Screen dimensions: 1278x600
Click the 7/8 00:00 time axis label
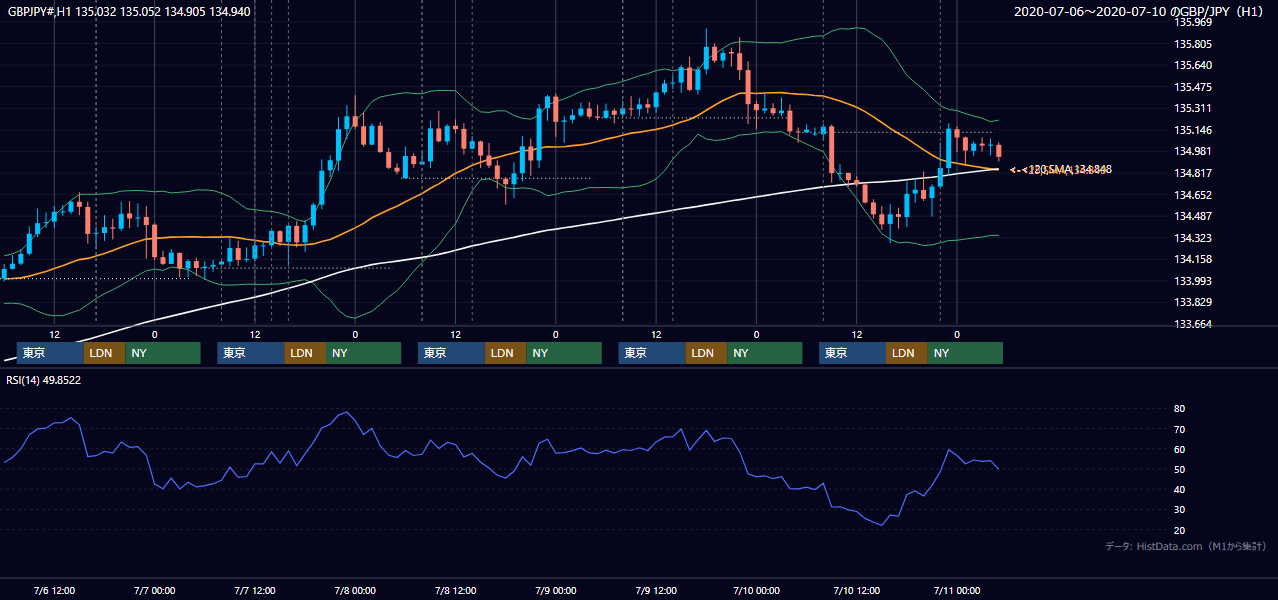[355, 590]
